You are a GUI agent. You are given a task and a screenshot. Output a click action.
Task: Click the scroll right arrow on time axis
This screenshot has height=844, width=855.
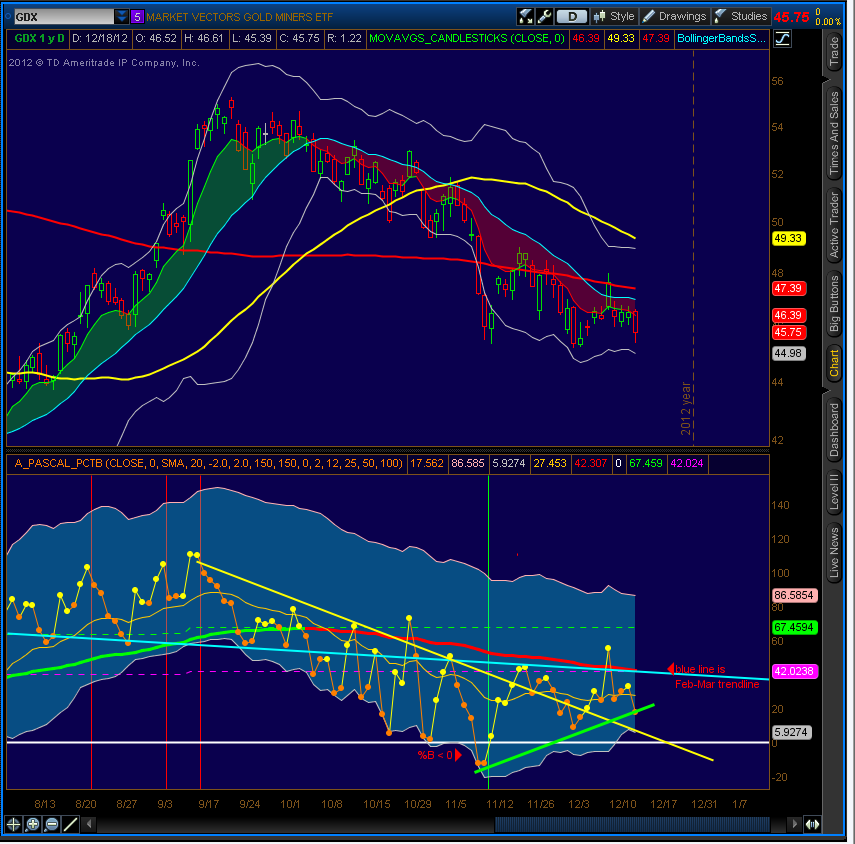(795, 824)
